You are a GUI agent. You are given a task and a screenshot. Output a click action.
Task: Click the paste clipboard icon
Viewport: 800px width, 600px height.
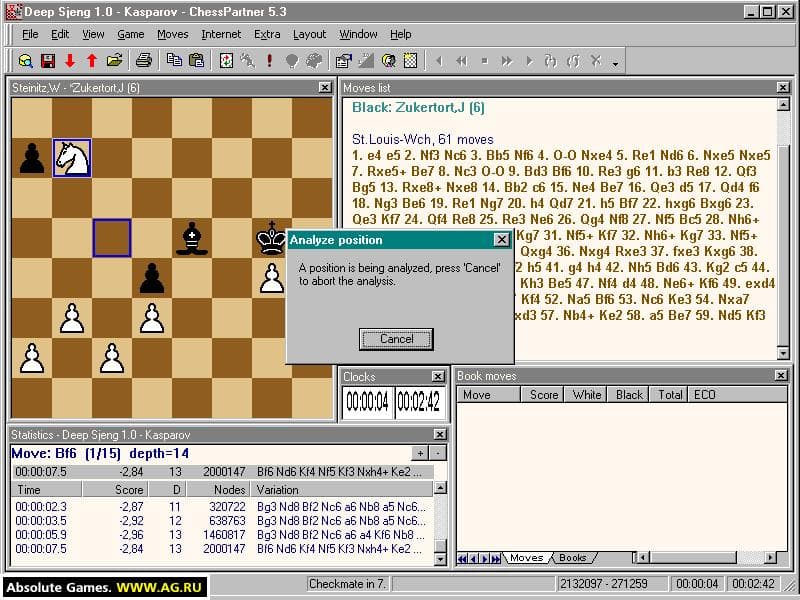click(196, 61)
